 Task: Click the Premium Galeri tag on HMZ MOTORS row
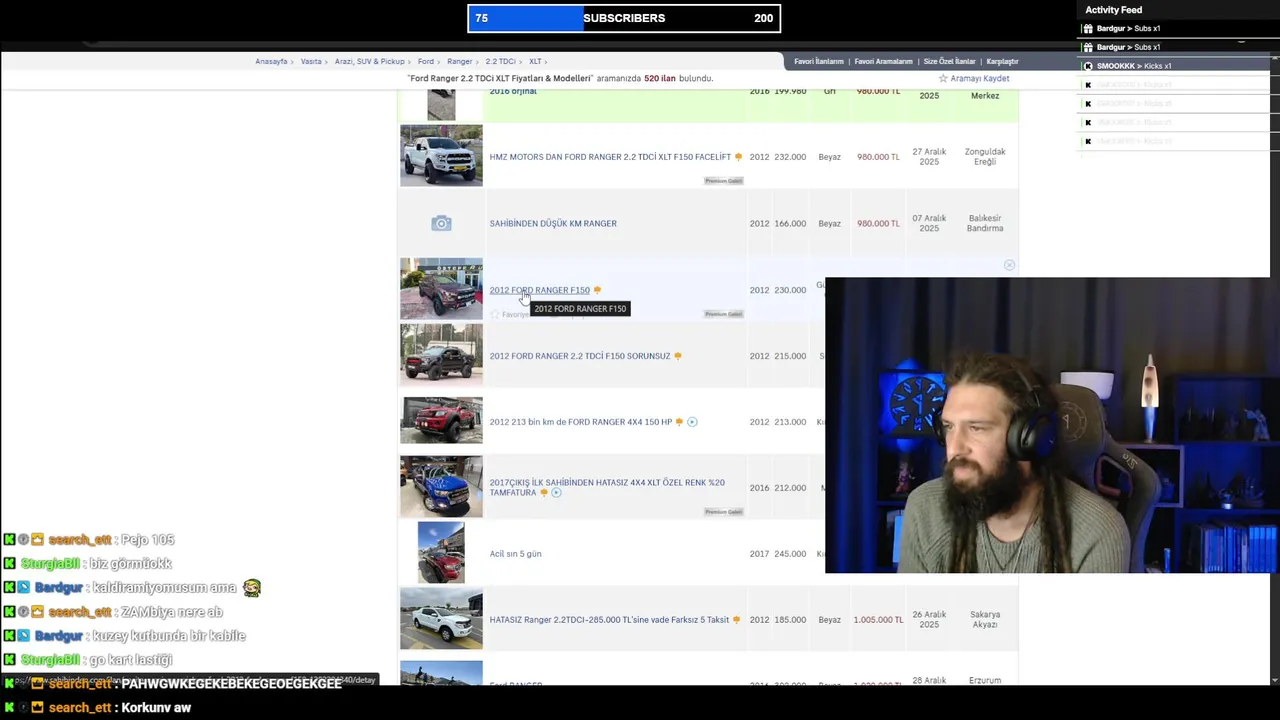point(723,181)
